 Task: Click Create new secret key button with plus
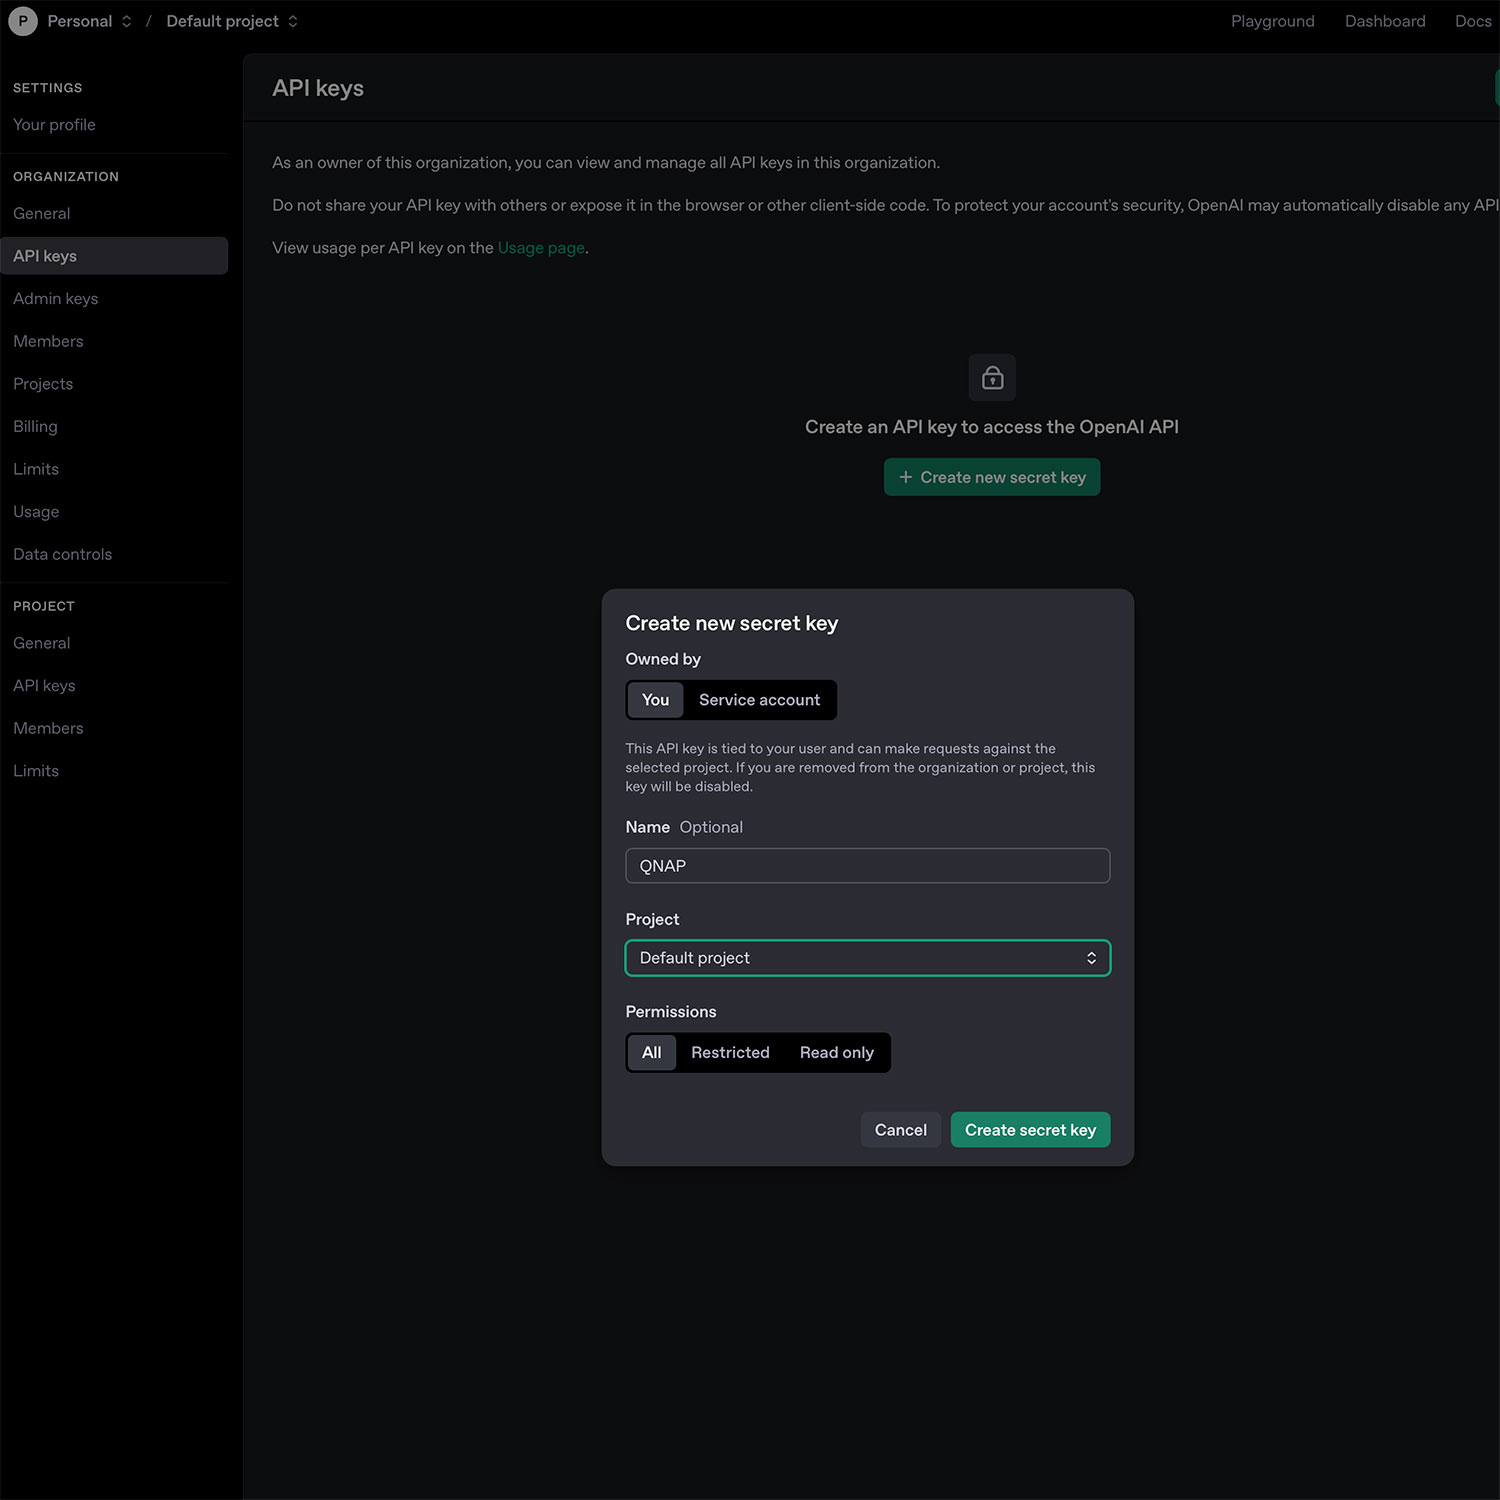(x=992, y=477)
